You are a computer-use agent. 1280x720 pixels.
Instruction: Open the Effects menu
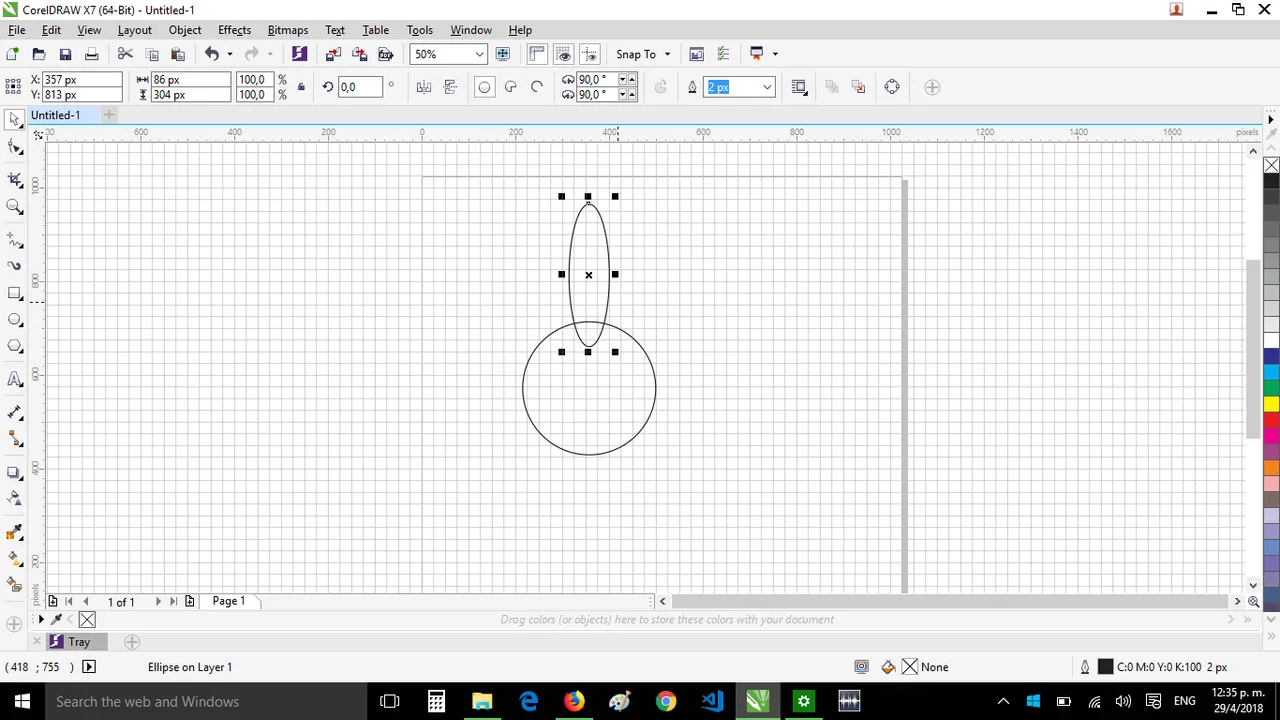pyautogui.click(x=234, y=30)
